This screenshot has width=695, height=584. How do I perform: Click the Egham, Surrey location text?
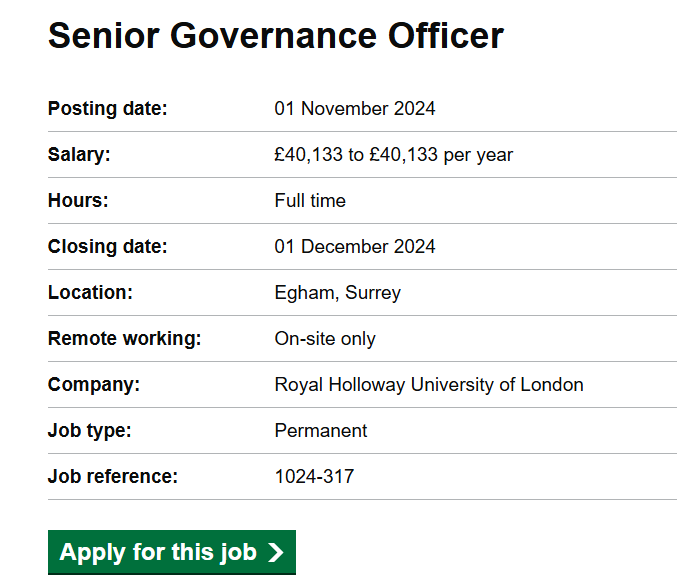338,293
